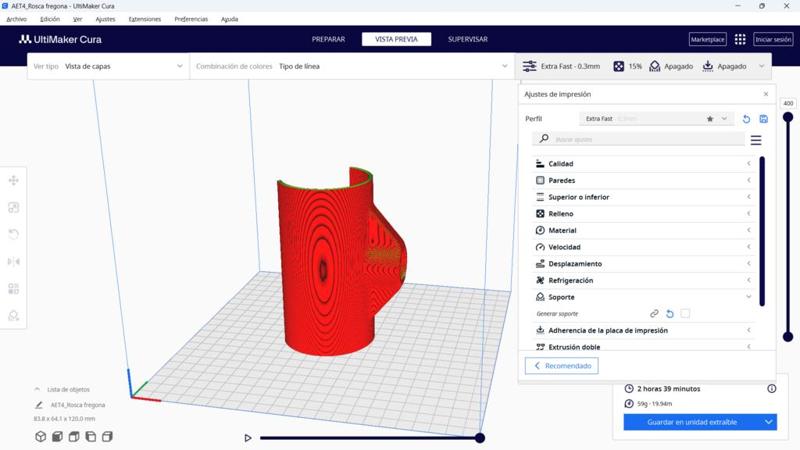Collapse the Soporte settings category
The image size is (800, 450).
[643, 297]
